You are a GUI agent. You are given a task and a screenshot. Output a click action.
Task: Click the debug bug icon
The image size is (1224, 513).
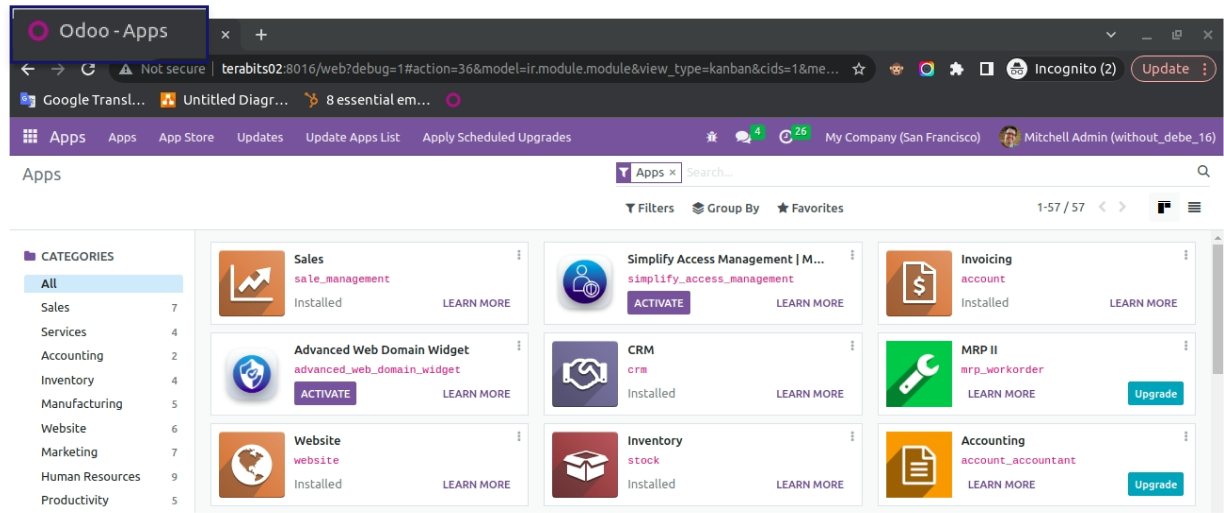pyautogui.click(x=712, y=137)
